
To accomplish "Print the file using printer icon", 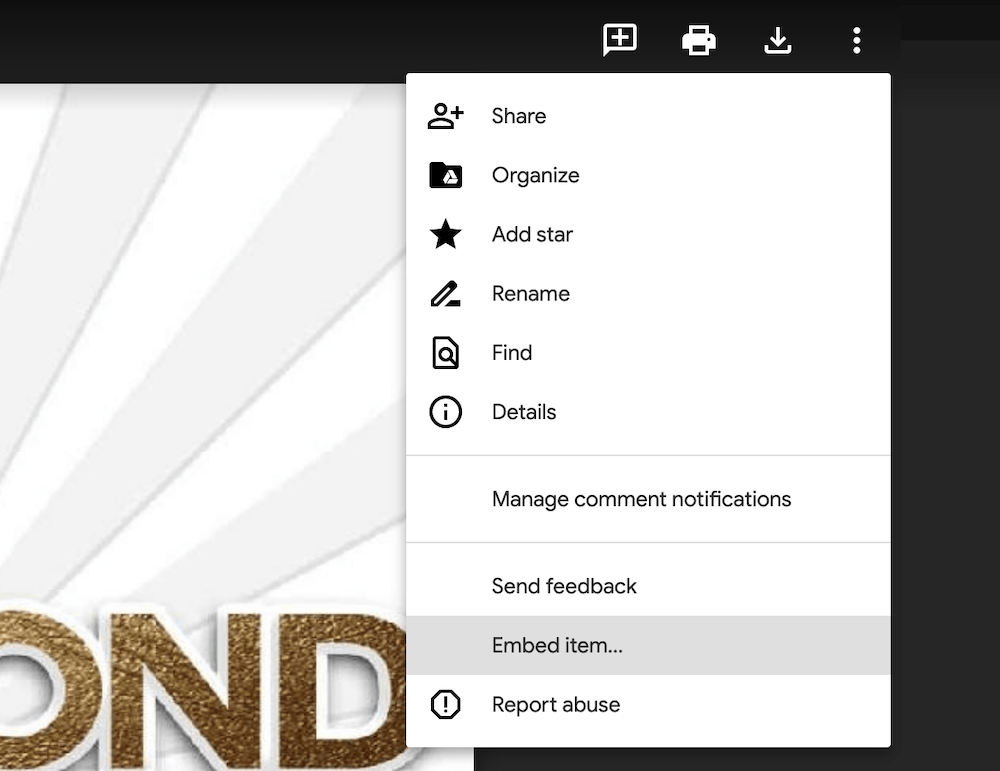I will click(699, 40).
